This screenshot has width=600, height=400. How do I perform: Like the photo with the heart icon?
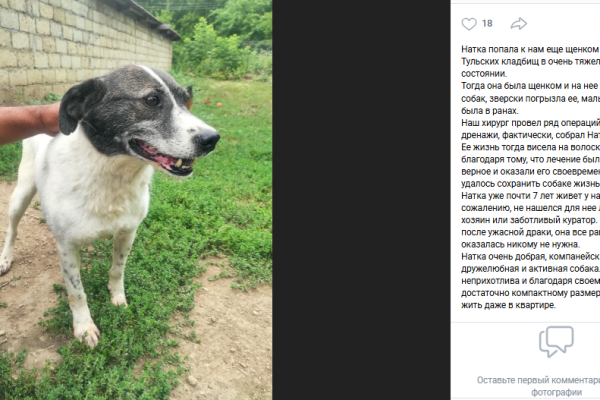point(469,24)
